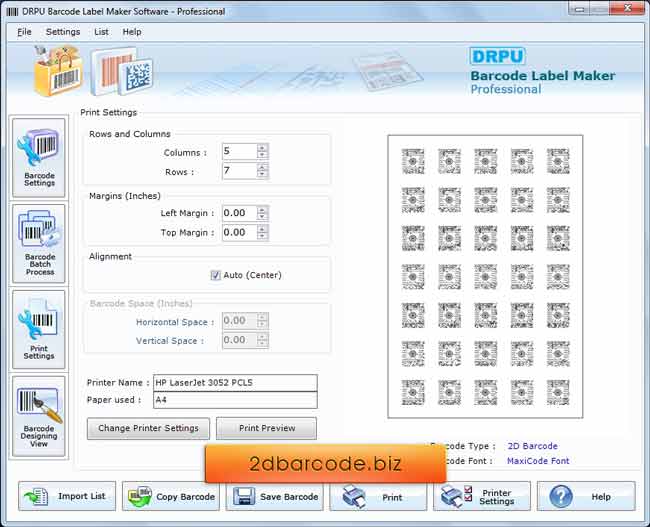
Task: Click the 'Rows and Columns' group label
Action: pyautogui.click(x=130, y=134)
